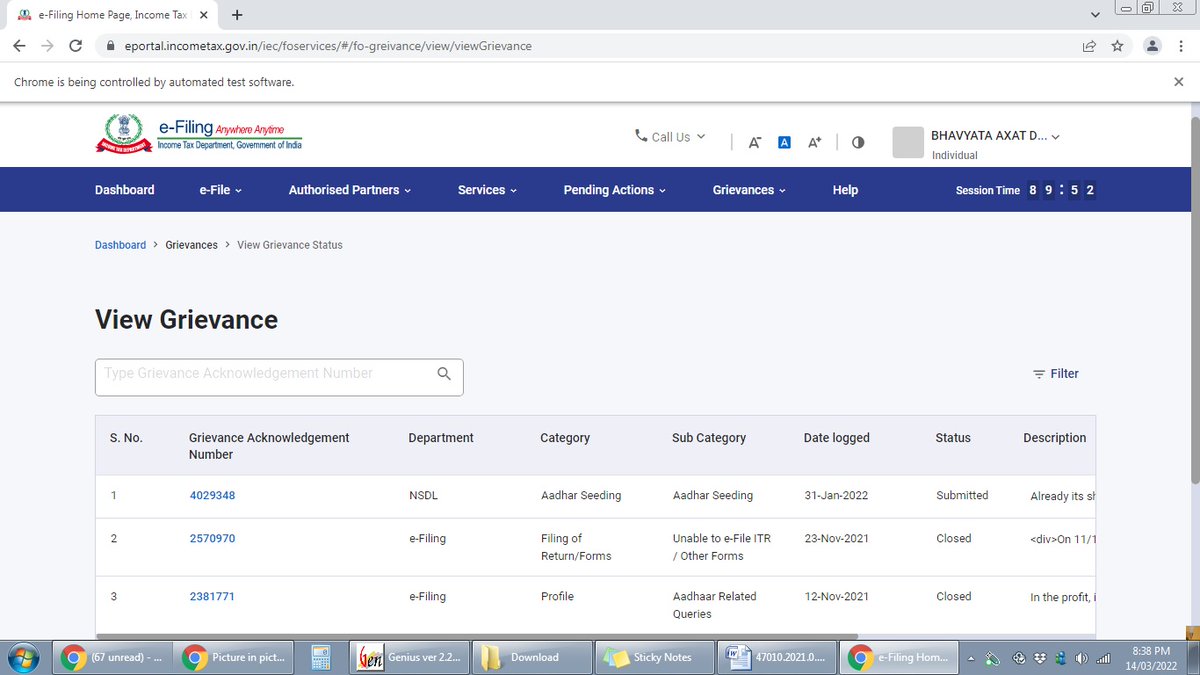Expand the Services menu

click(487, 190)
